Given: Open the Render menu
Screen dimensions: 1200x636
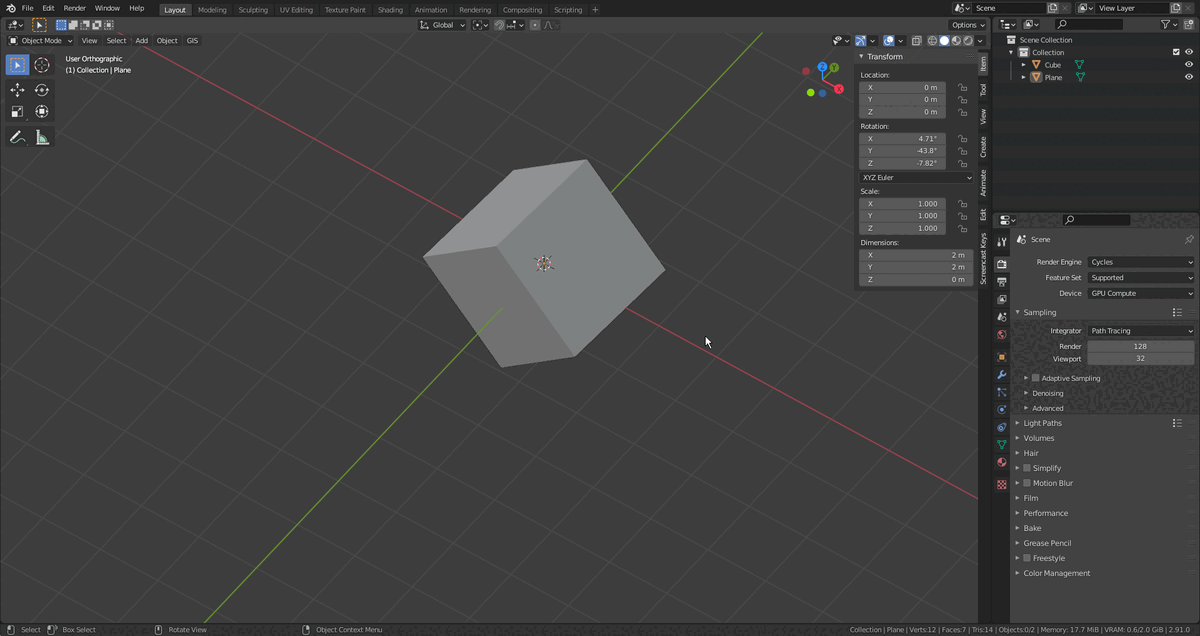Looking at the screenshot, I should coord(75,8).
